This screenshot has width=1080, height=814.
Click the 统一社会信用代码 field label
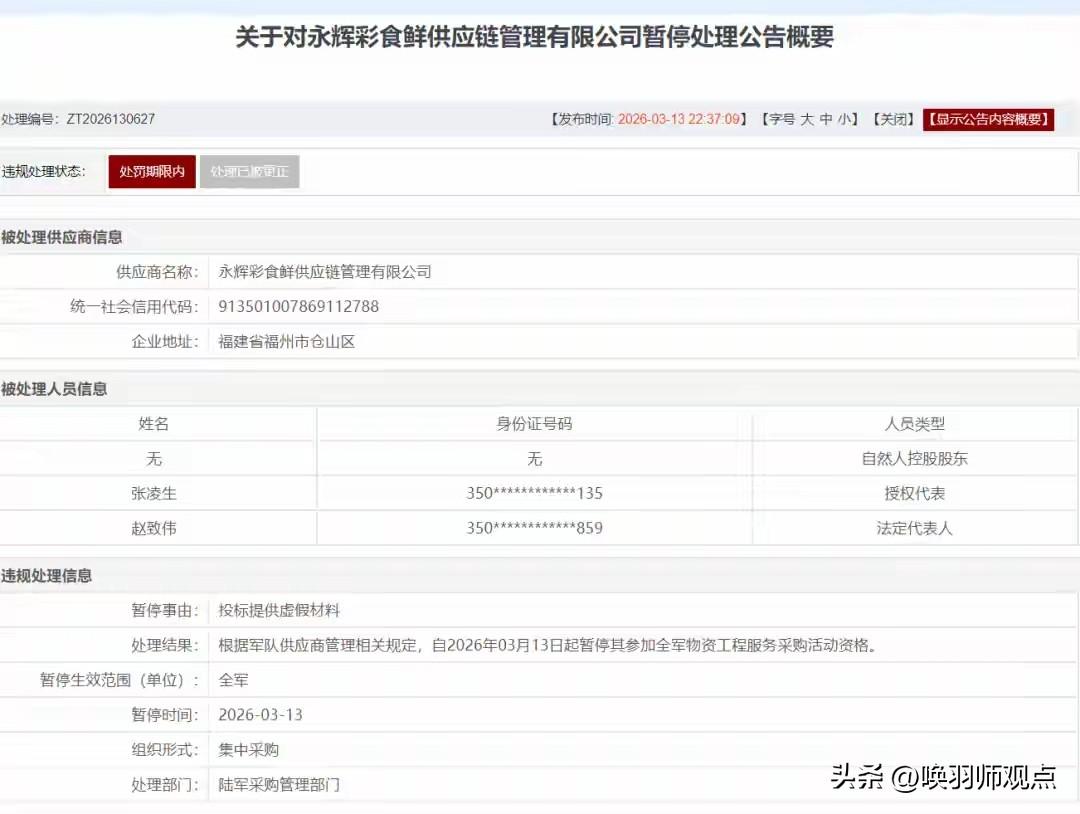pyautogui.click(x=134, y=306)
